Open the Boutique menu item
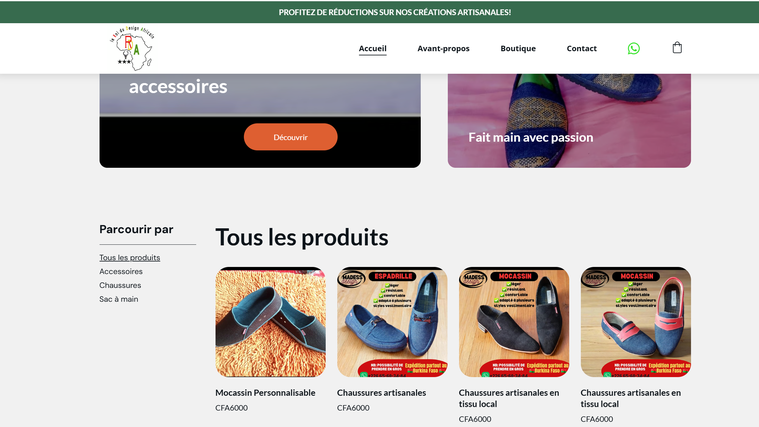 [x=518, y=48]
